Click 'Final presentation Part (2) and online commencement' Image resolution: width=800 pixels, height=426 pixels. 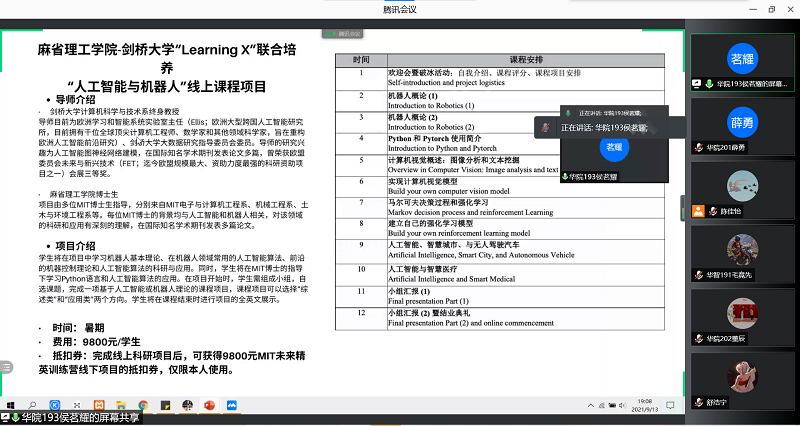click(x=471, y=323)
